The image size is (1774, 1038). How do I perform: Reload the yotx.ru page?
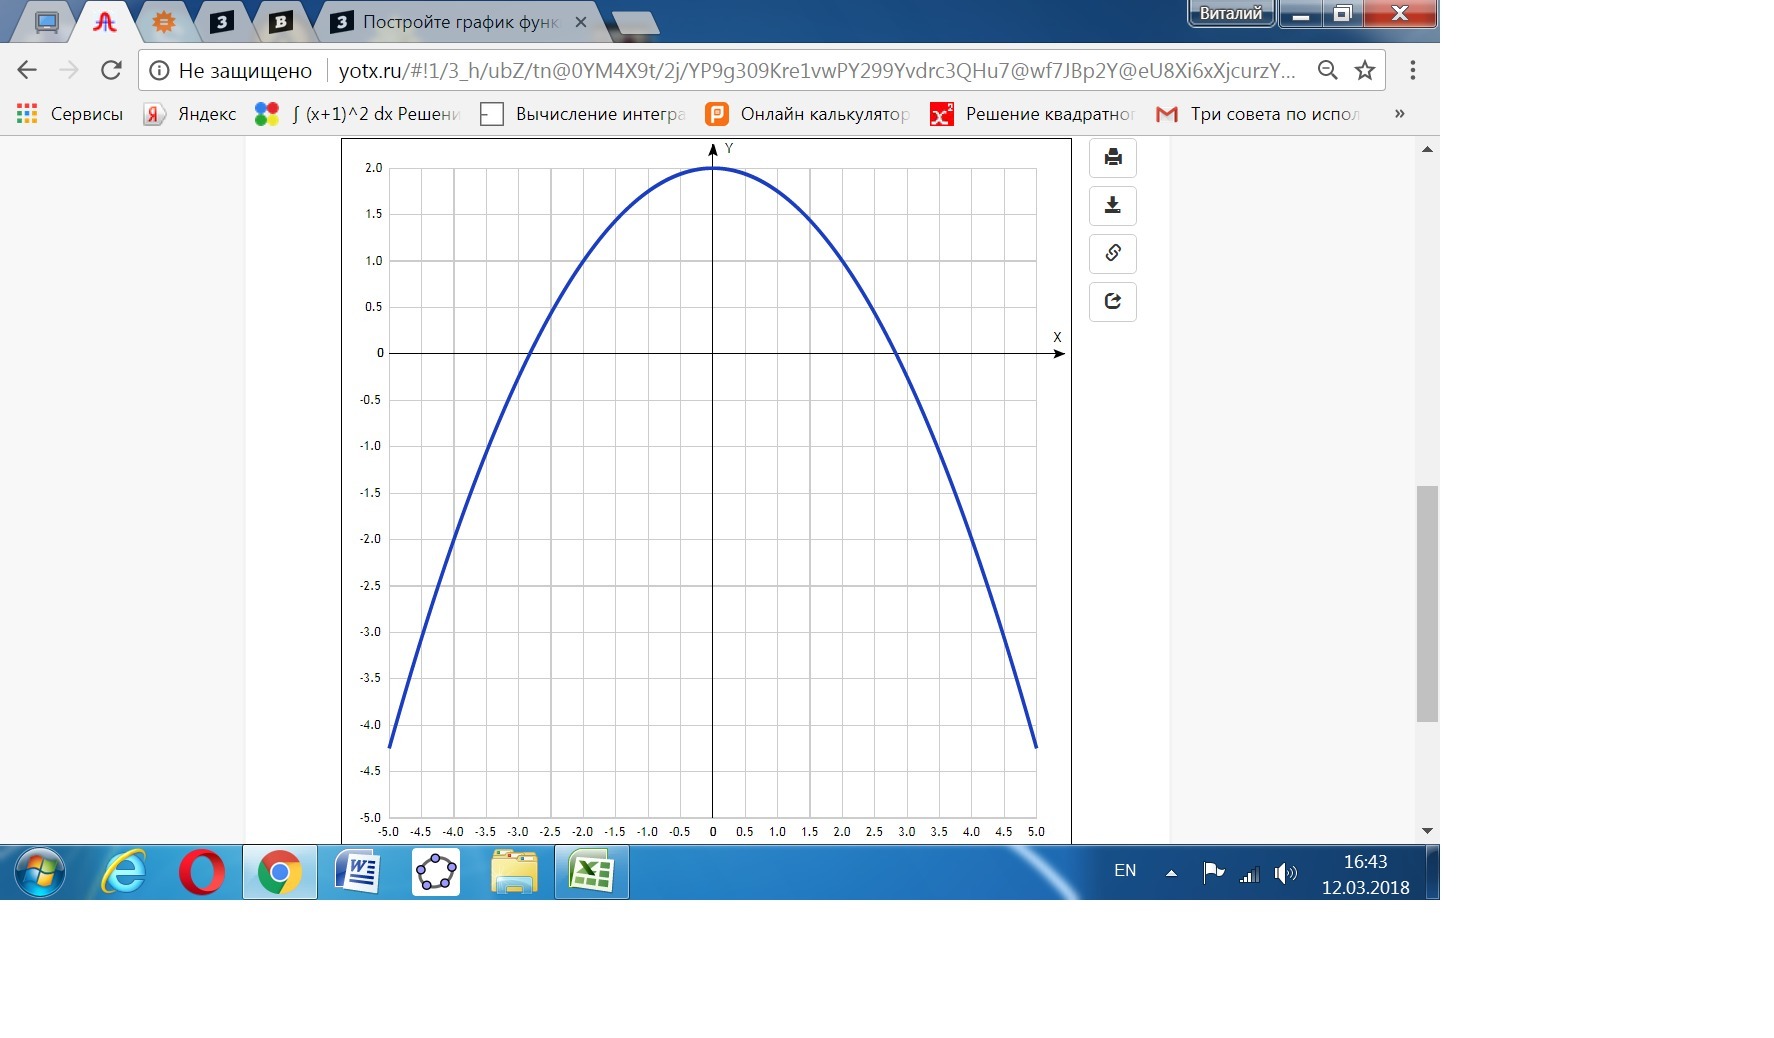[x=111, y=70]
